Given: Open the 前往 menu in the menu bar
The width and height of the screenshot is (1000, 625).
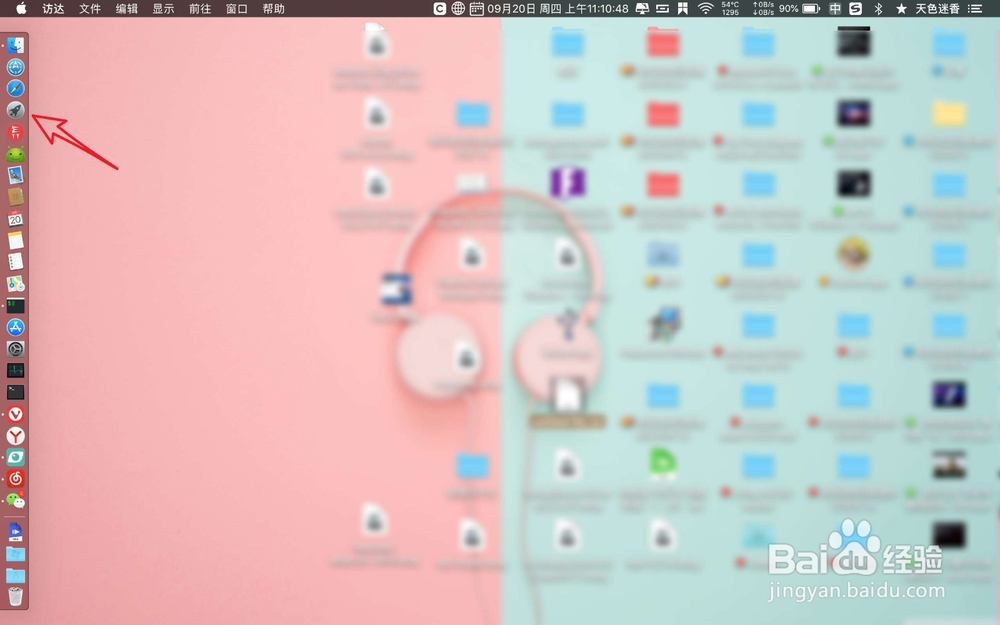Looking at the screenshot, I should click(198, 9).
